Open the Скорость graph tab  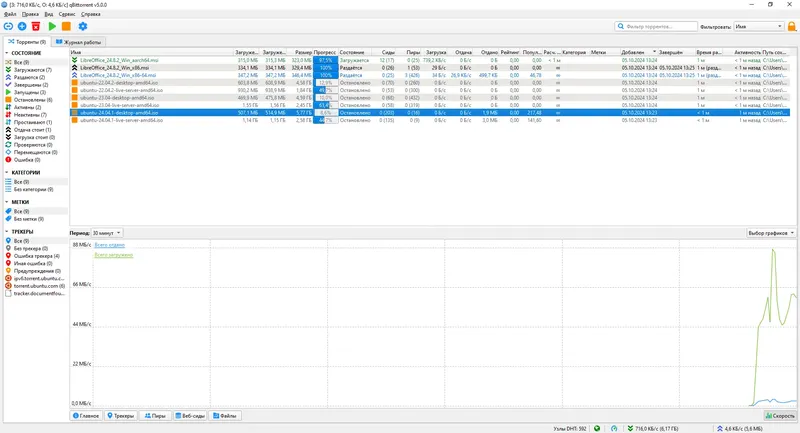point(780,416)
